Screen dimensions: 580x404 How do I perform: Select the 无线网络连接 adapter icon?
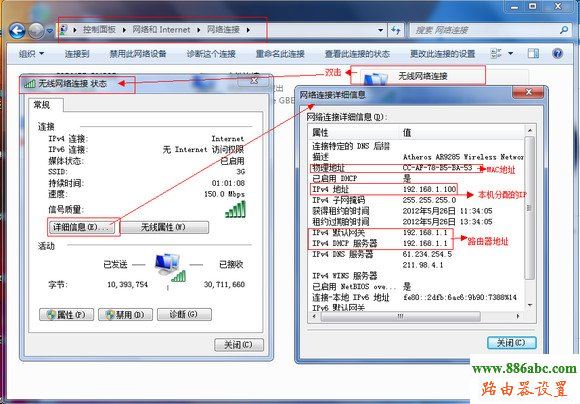point(374,78)
